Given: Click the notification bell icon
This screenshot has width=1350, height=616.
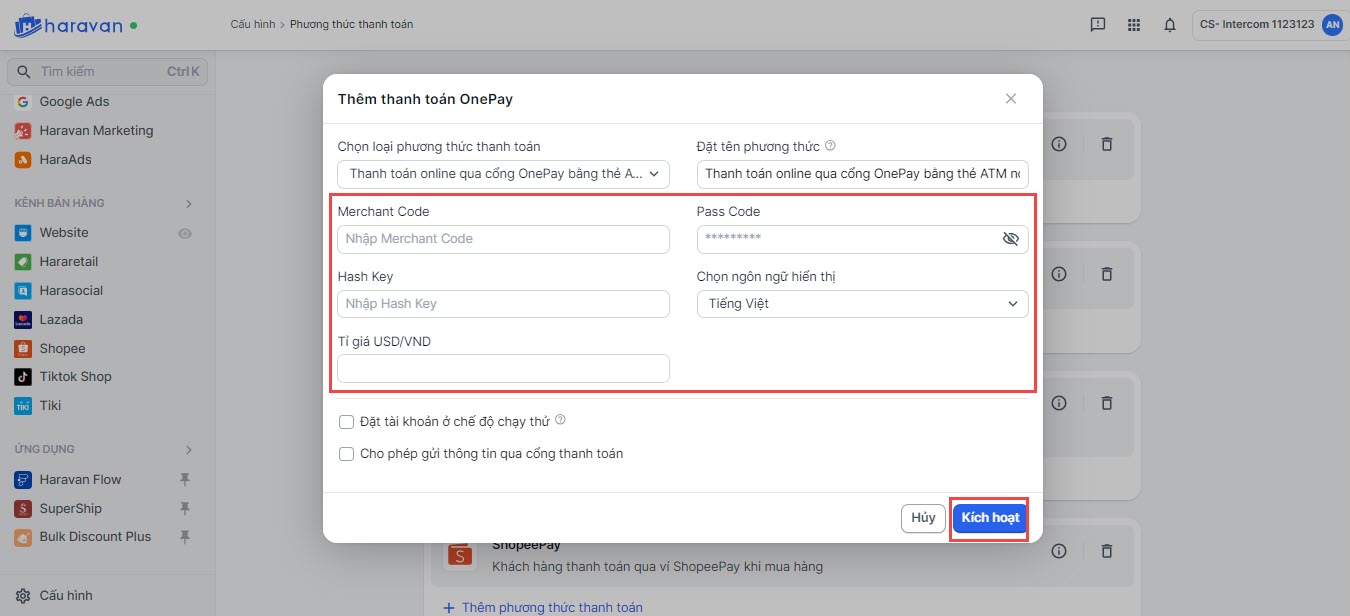Looking at the screenshot, I should click(1169, 25).
